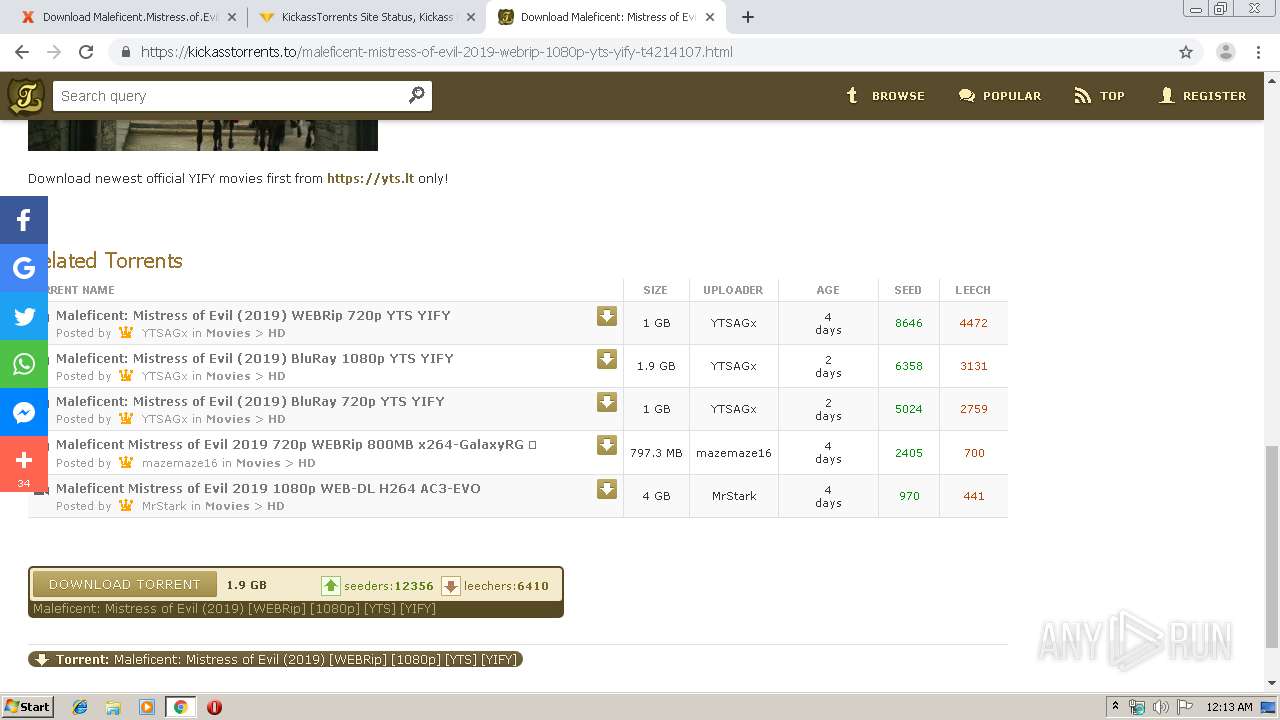The image size is (1280, 720).
Task: Follow the https://yts.lt link
Action: [x=370, y=178]
